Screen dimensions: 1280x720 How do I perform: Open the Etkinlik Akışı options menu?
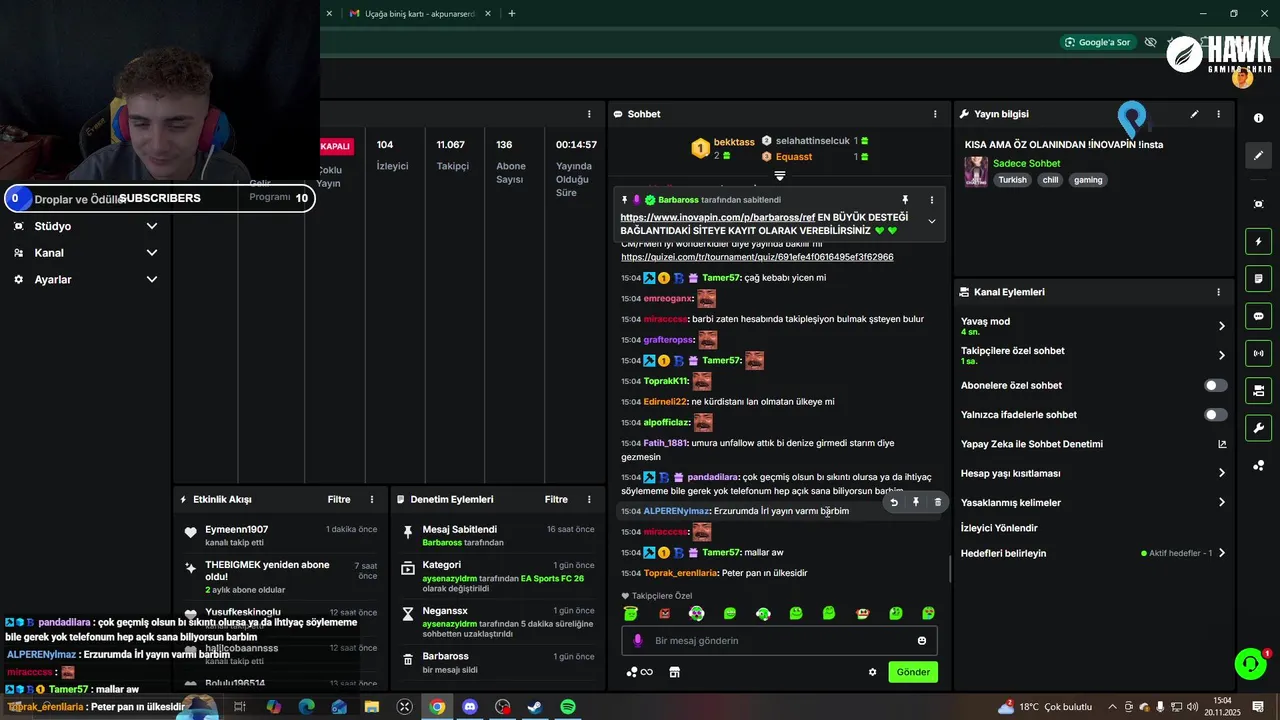pyautogui.click(x=372, y=499)
